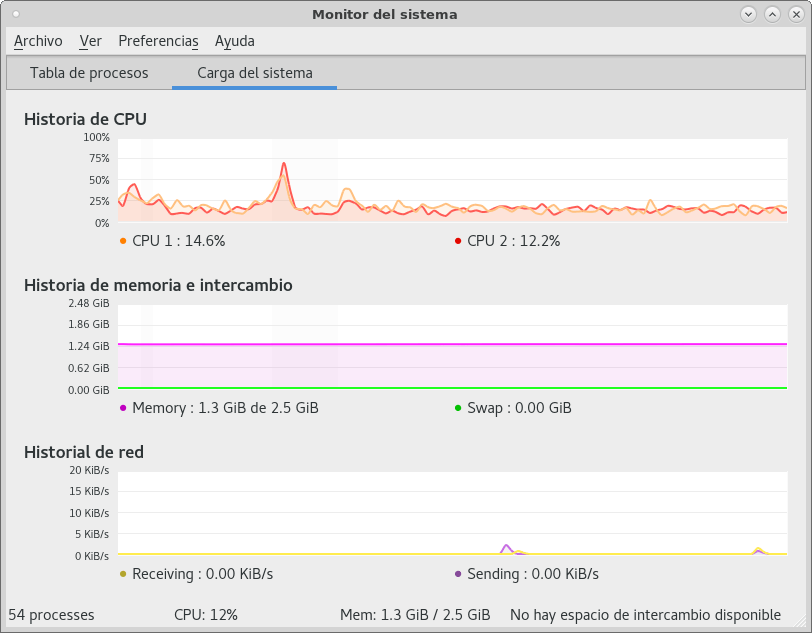Click the Swap green color dot
Screen dimensions: 812x633
pos(458,408)
